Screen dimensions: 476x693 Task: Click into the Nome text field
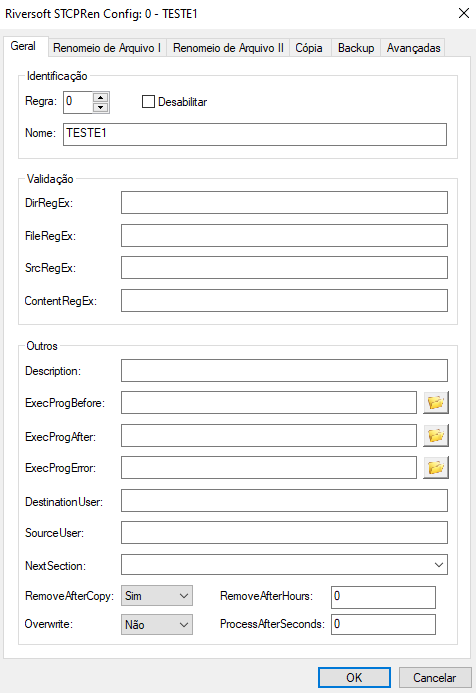click(x=255, y=134)
